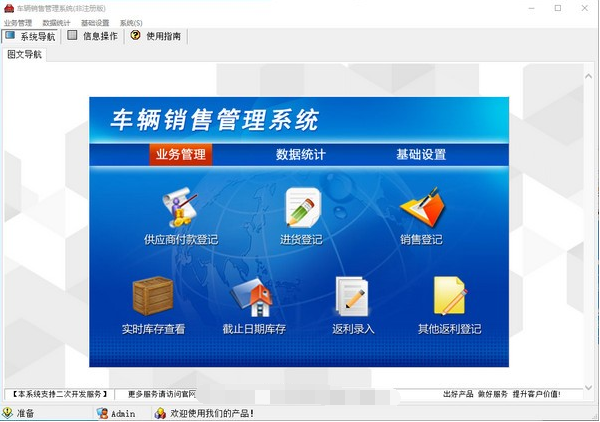Minimize the application window
Image resolution: width=600 pixels, height=422 pixels.
tap(532, 8)
